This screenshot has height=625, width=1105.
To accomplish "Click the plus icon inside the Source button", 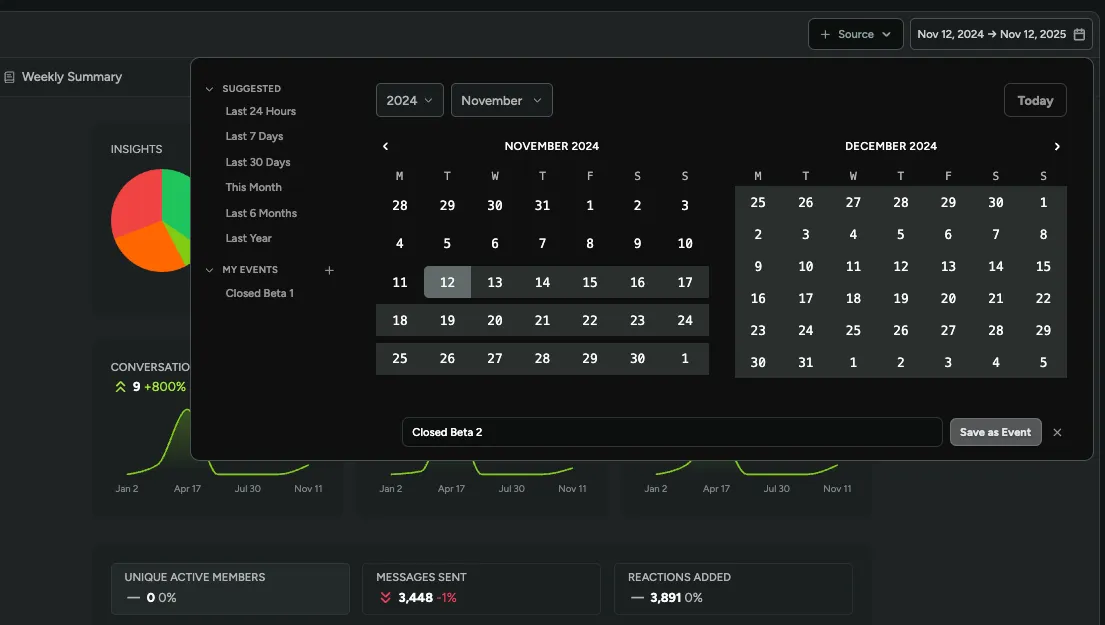I will pos(824,33).
